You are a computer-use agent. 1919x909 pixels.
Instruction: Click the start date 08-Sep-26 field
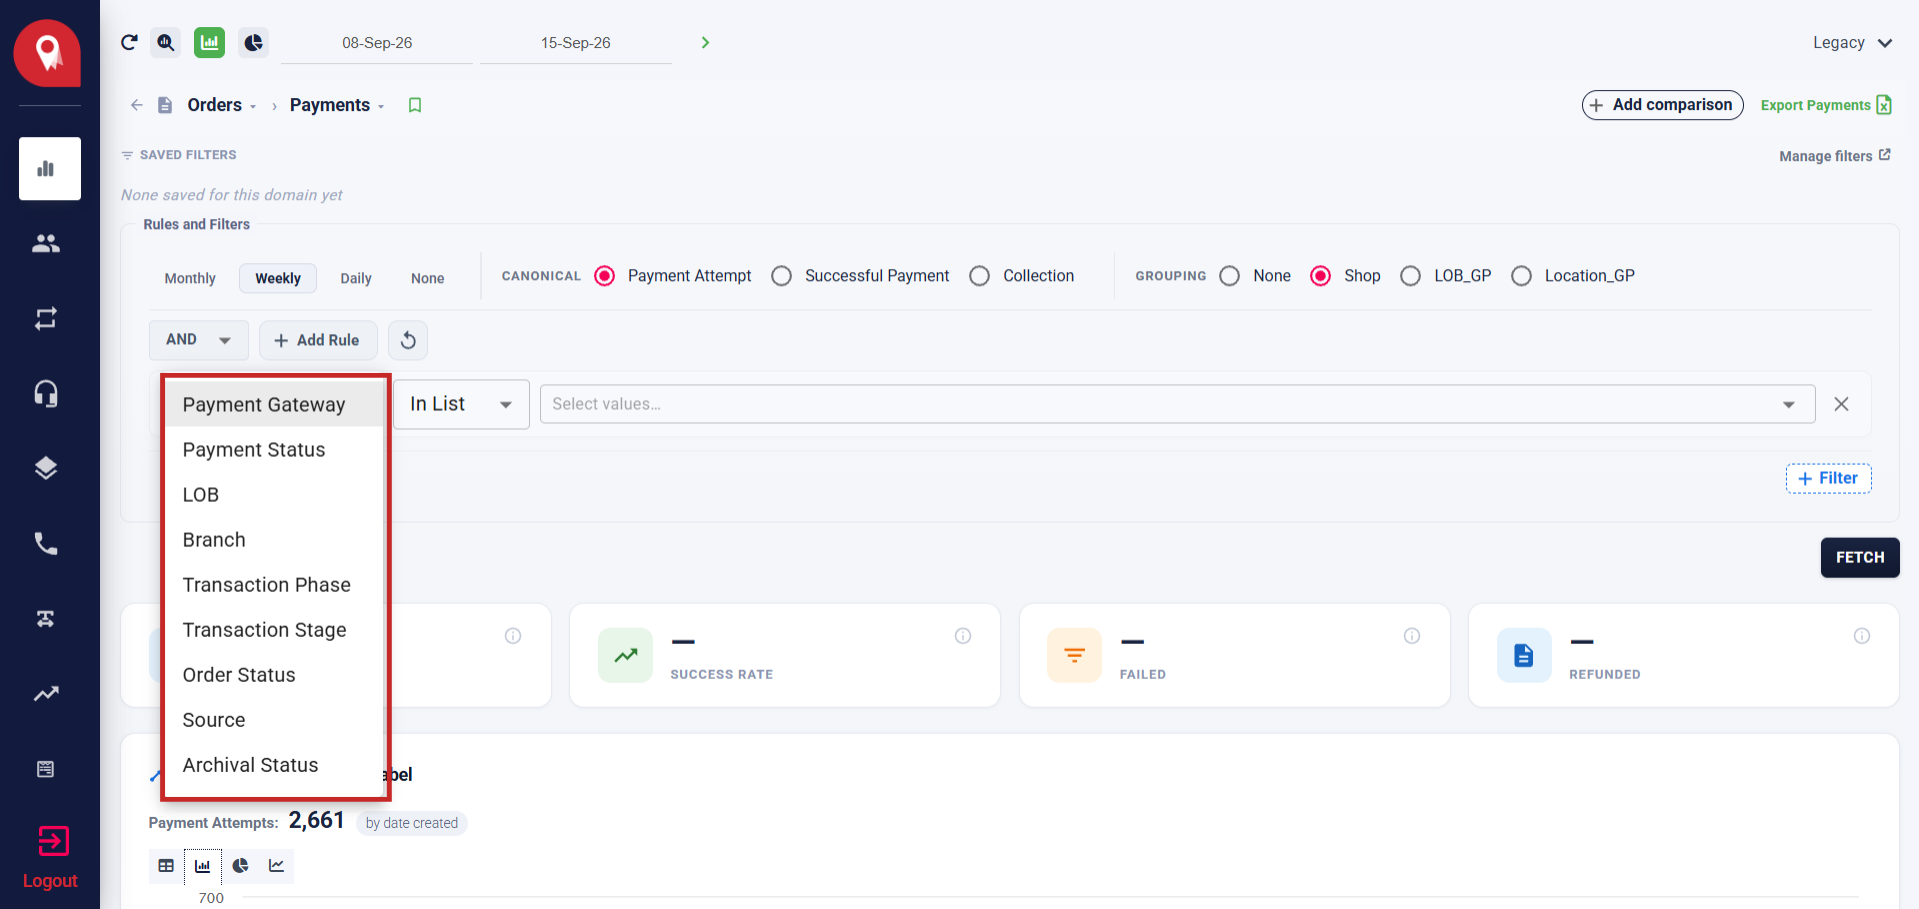pos(377,43)
